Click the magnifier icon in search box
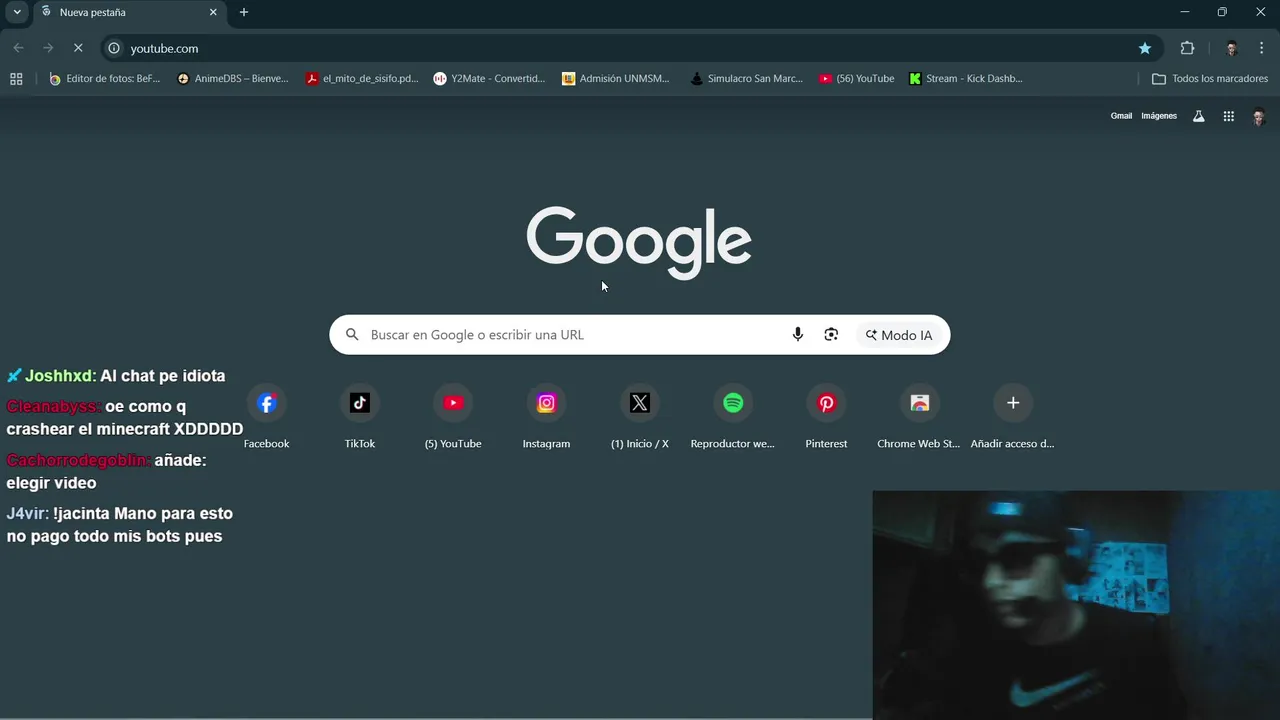The image size is (1280, 720). pyautogui.click(x=352, y=335)
